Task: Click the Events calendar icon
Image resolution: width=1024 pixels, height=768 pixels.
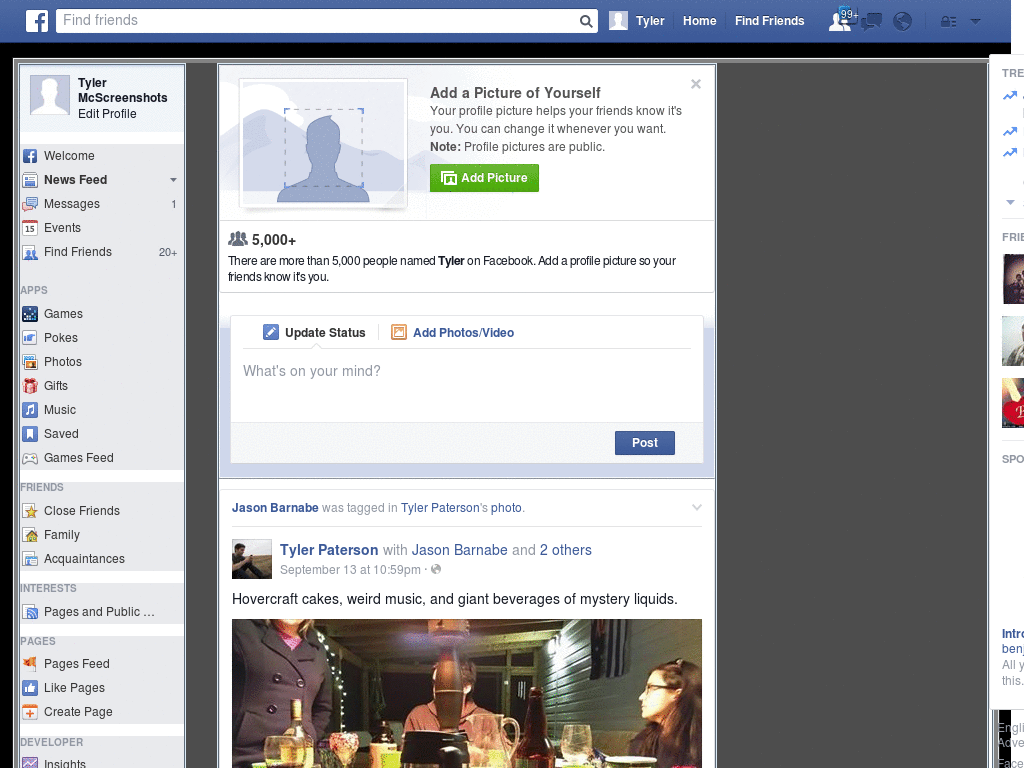Action: click(x=30, y=228)
